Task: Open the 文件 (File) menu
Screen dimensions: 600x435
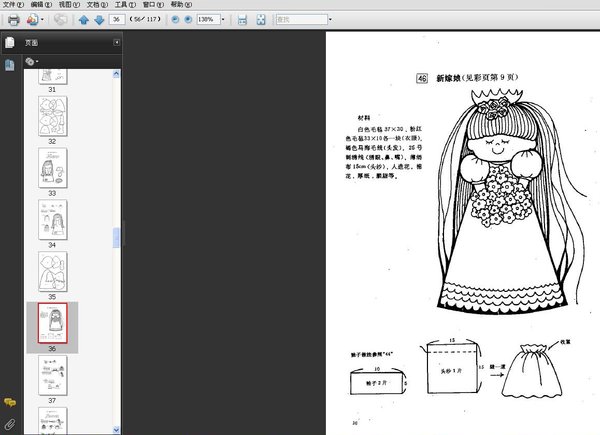Action: 13,5
